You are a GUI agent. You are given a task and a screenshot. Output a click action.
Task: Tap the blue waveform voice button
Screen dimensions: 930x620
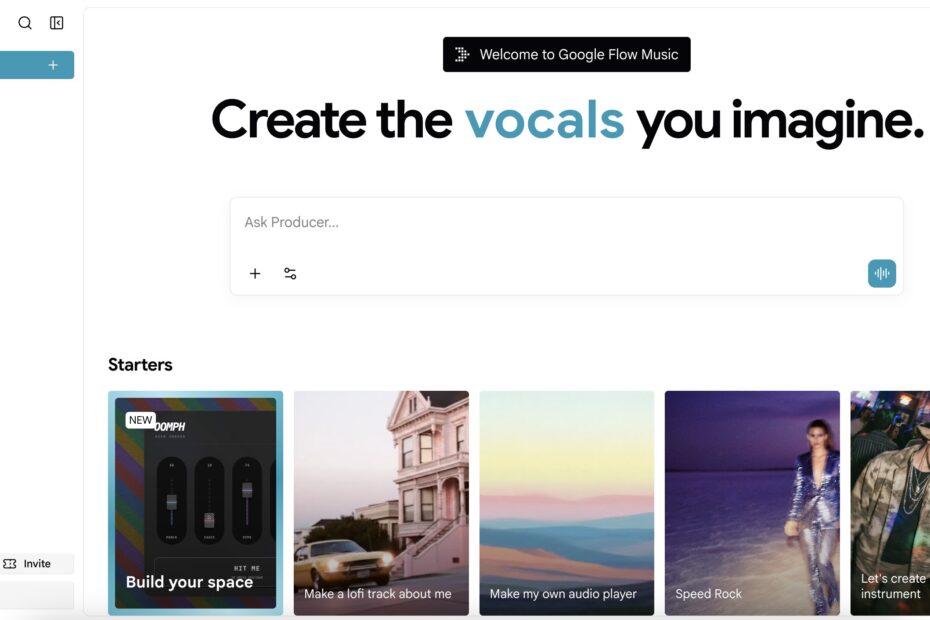pyautogui.click(x=881, y=273)
